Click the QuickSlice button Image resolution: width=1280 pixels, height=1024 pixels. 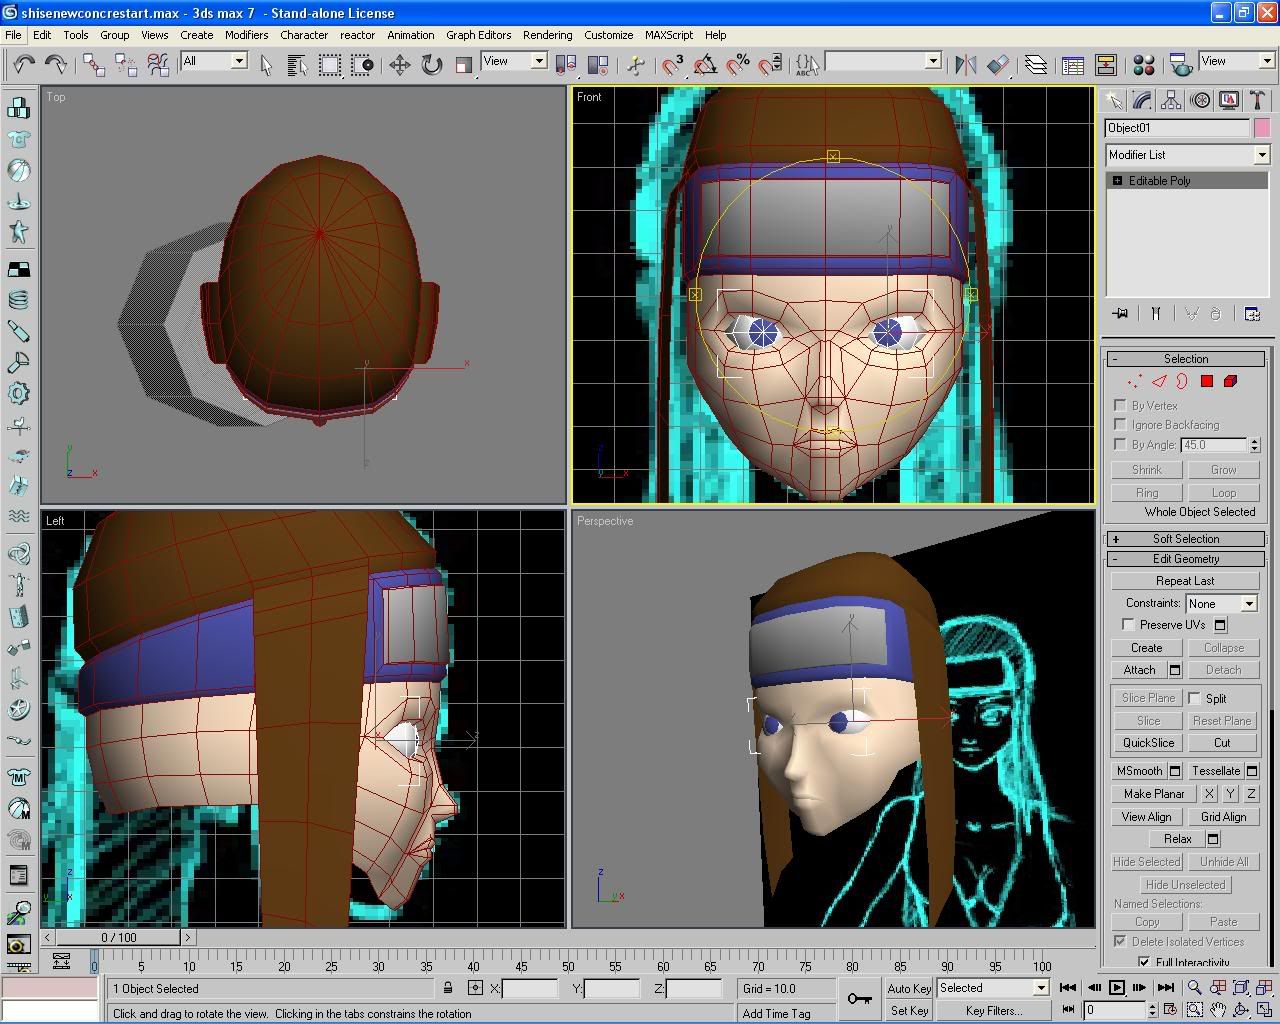1148,742
